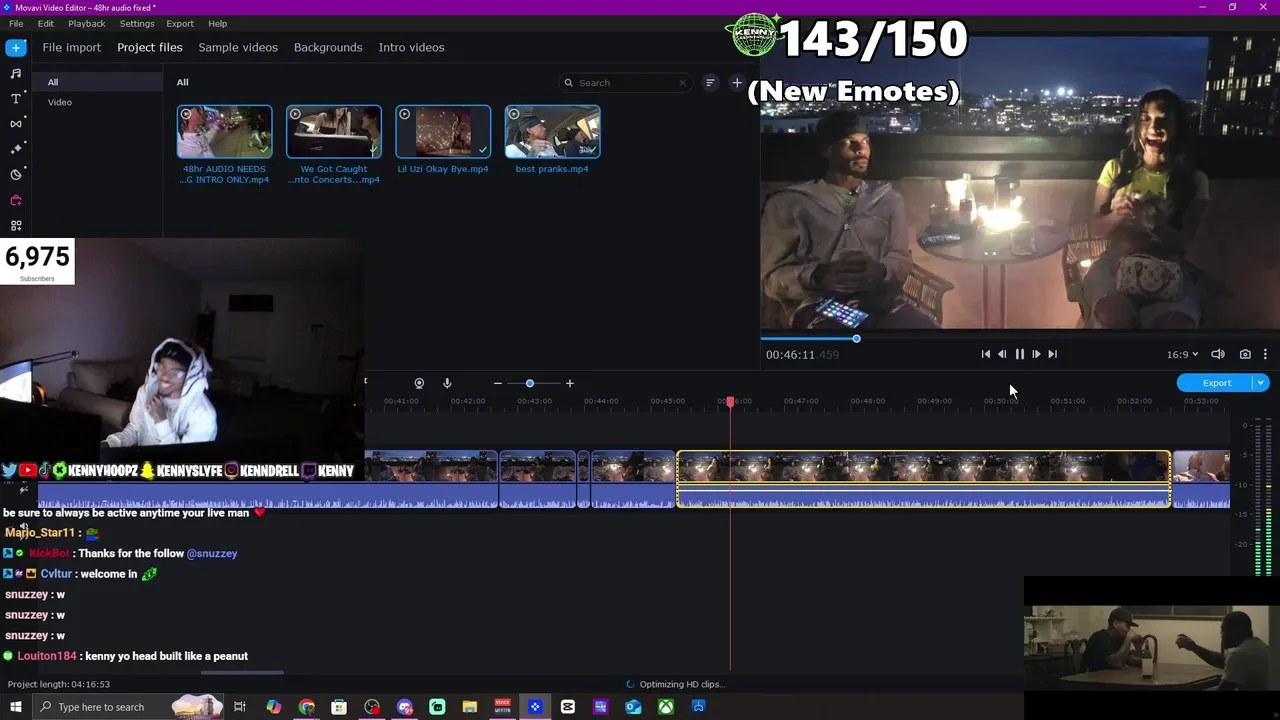The height and width of the screenshot is (720, 1280).
Task: Open the Titles text tool panel
Action: [16, 98]
